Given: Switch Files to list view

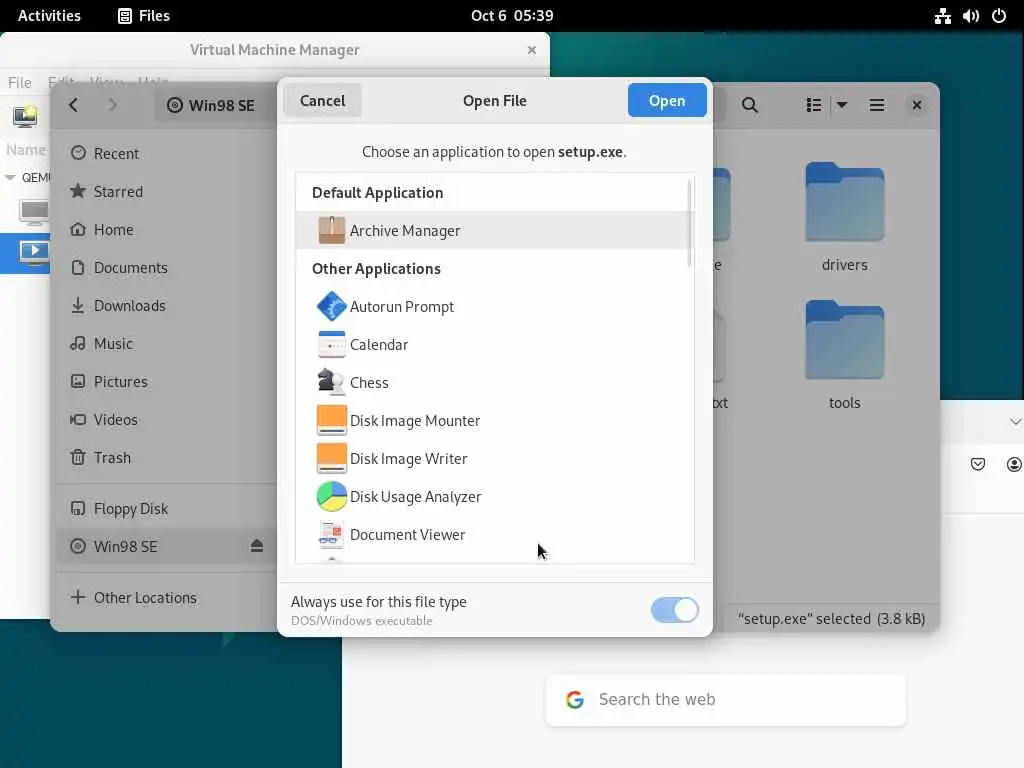Looking at the screenshot, I should tap(814, 105).
